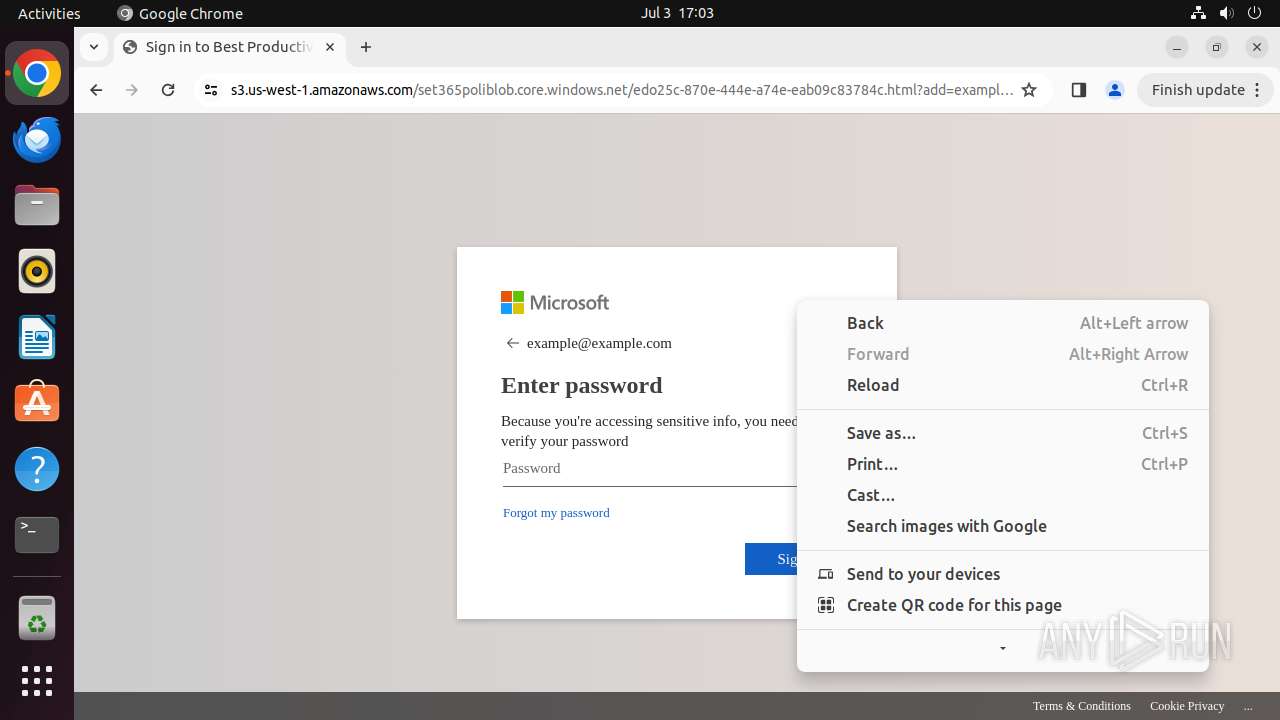Click the browser forward arrow
1280x720 pixels.
click(x=132, y=90)
